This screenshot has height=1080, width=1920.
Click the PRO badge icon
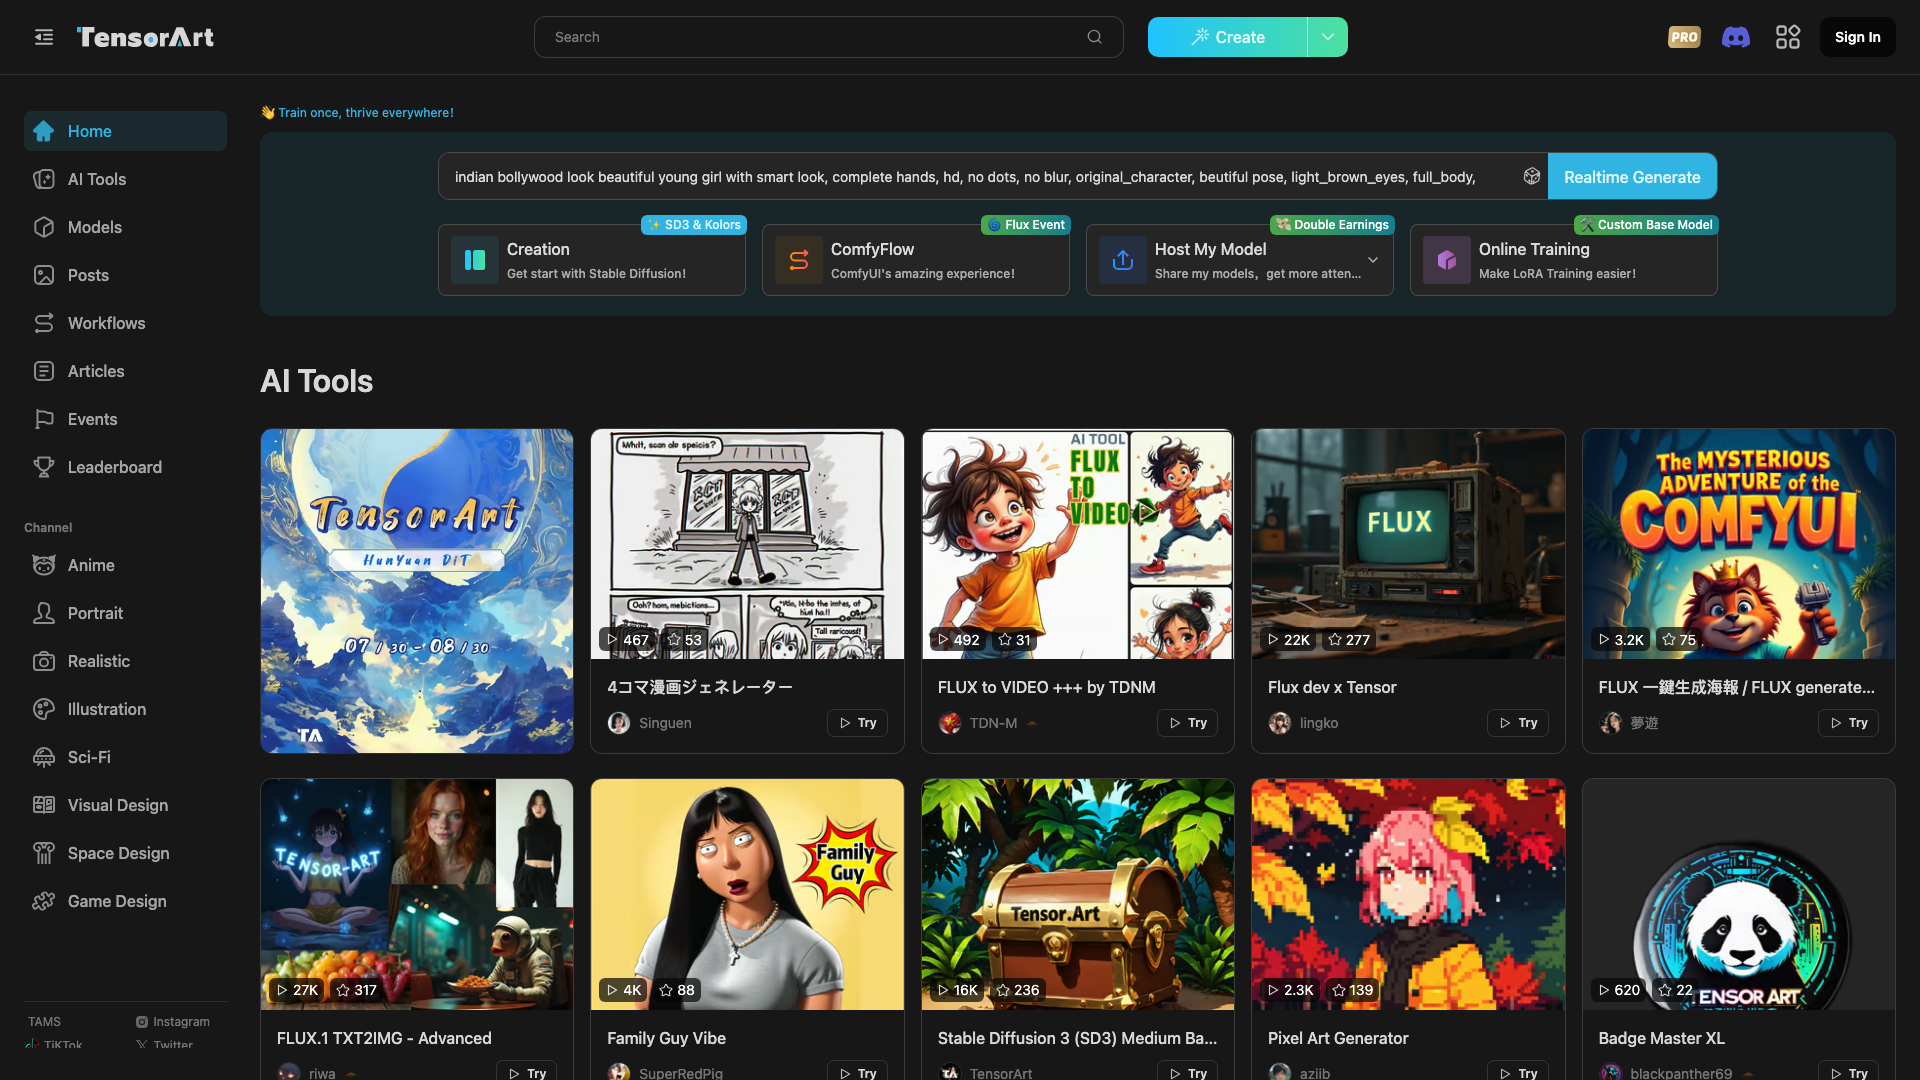pos(1684,37)
